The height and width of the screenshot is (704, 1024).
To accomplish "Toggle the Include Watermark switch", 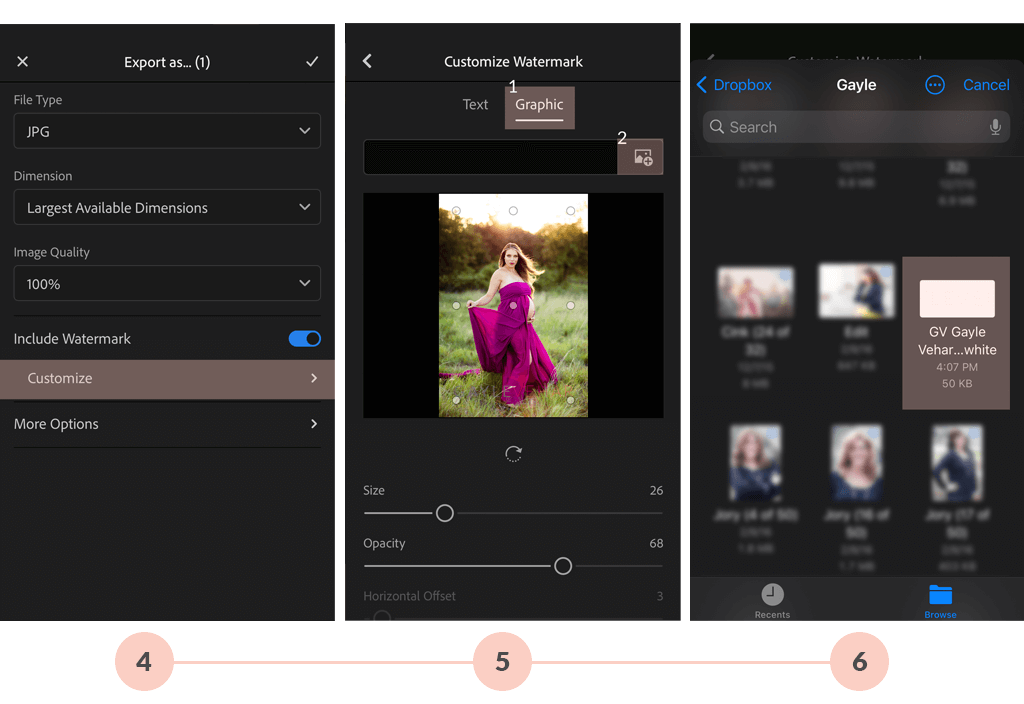I will click(x=305, y=339).
